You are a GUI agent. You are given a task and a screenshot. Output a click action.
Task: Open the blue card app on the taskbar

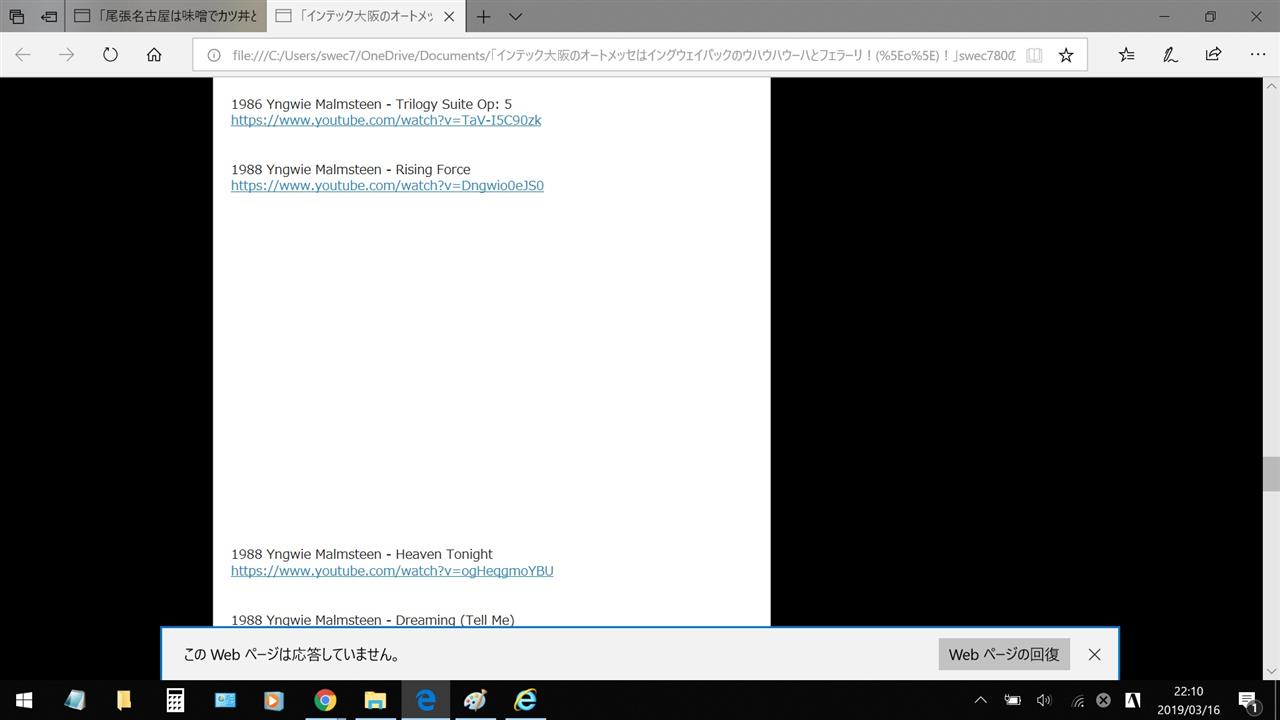click(x=225, y=700)
